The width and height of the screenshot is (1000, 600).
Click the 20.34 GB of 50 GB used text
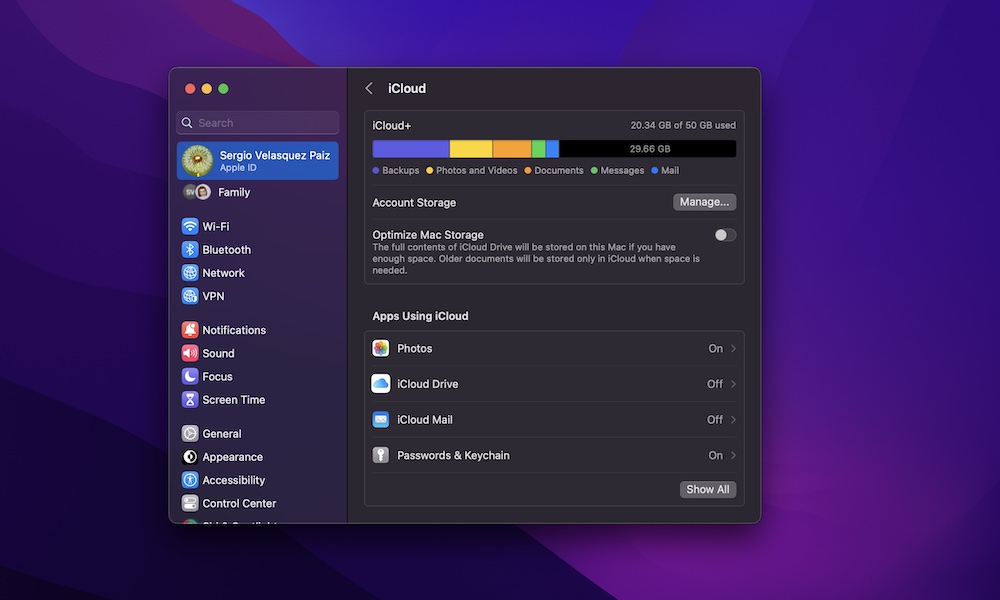(683, 125)
